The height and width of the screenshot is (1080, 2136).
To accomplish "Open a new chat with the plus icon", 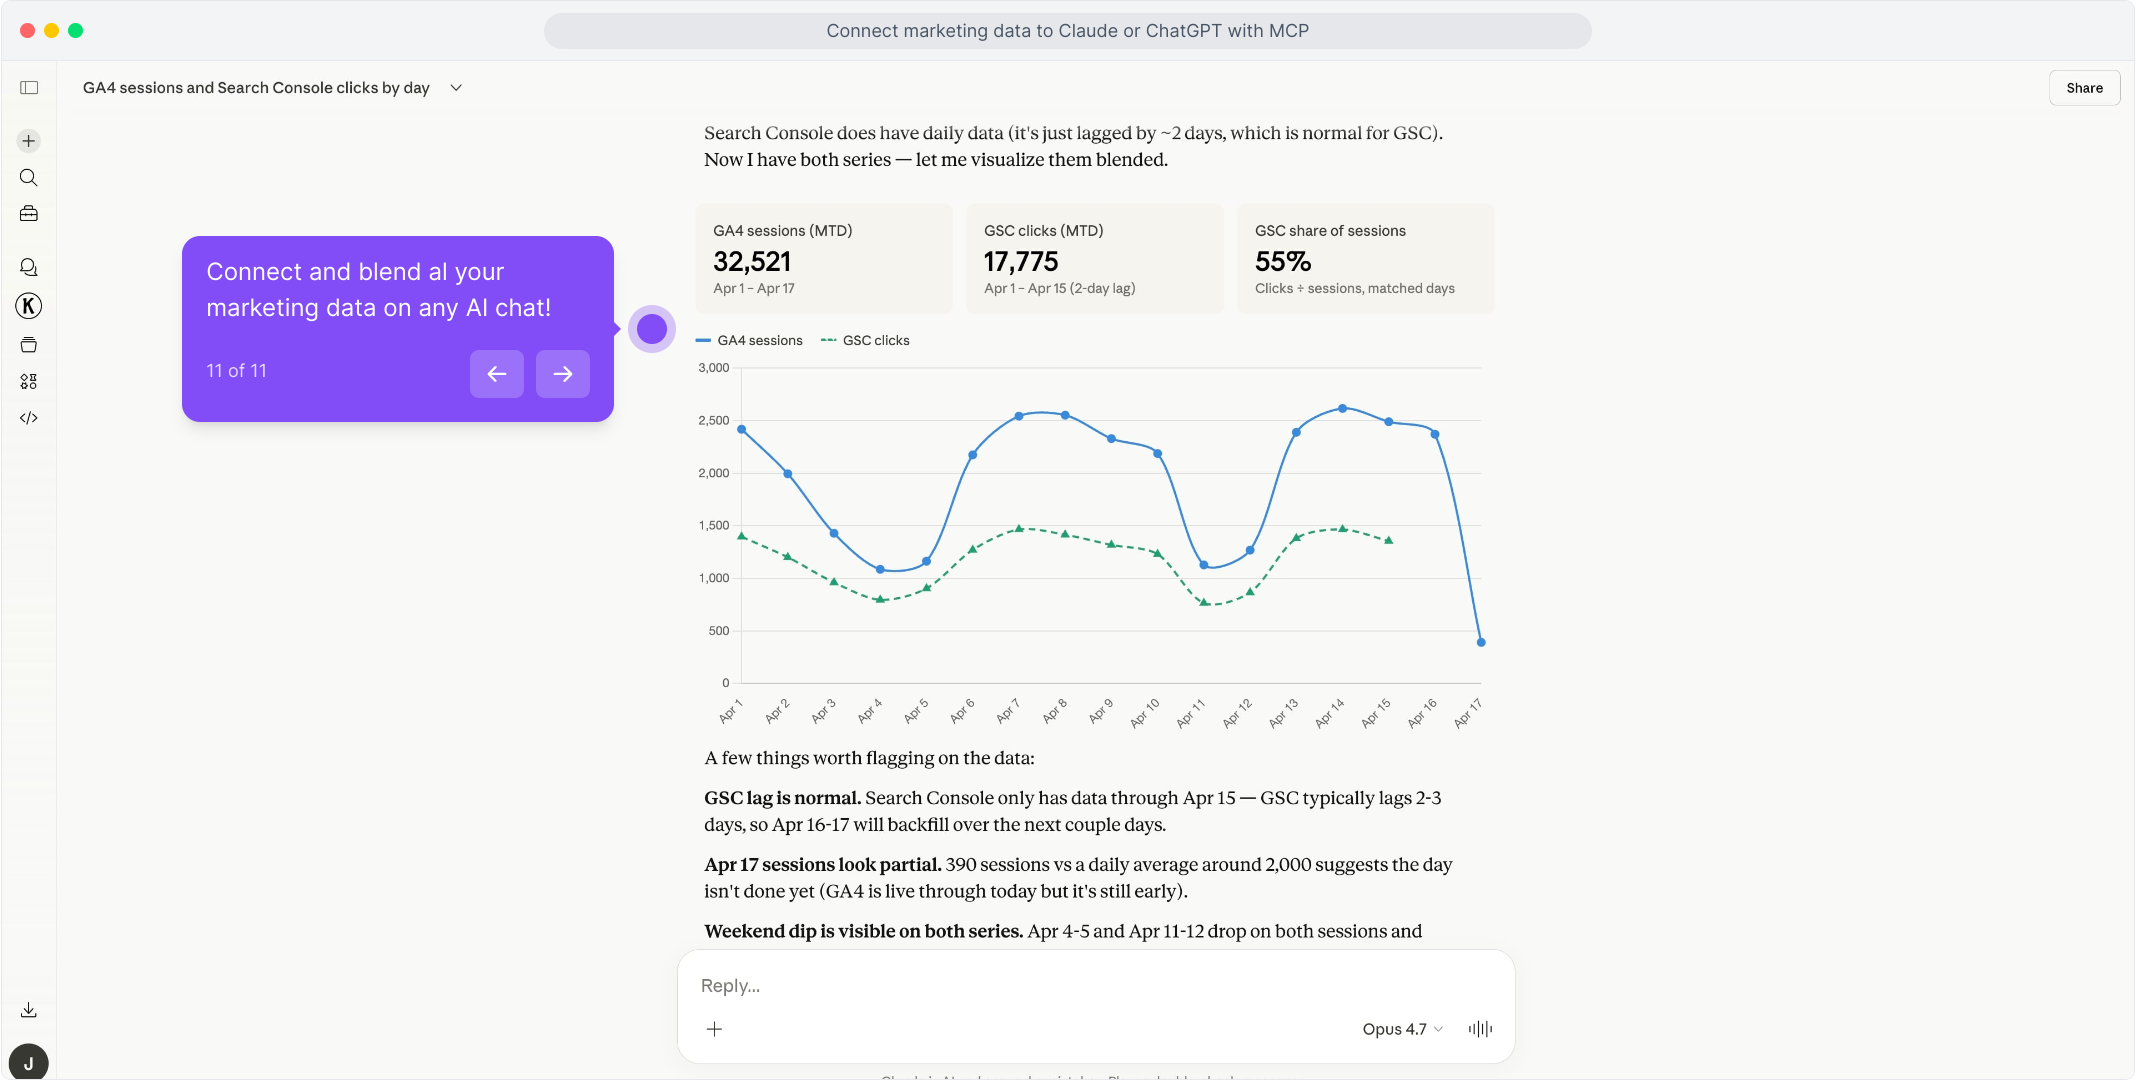I will [x=28, y=141].
